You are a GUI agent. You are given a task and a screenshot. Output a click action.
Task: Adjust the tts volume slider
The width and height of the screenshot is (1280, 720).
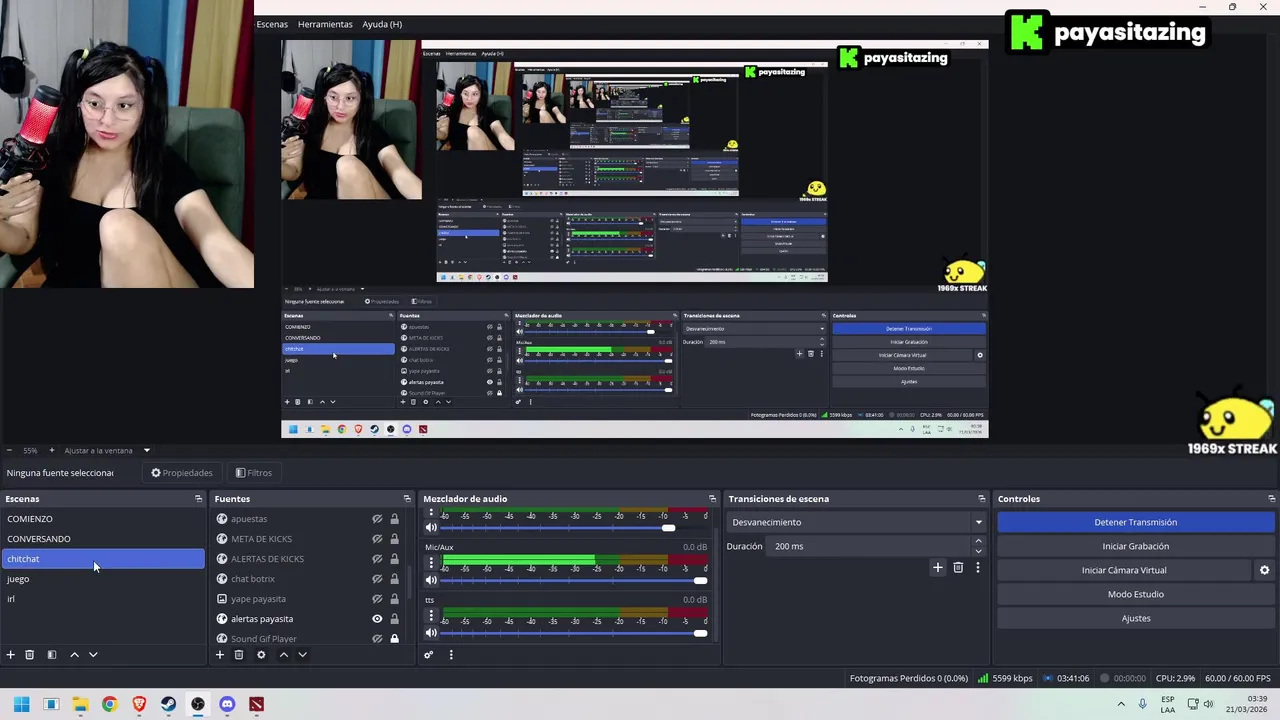click(575, 632)
